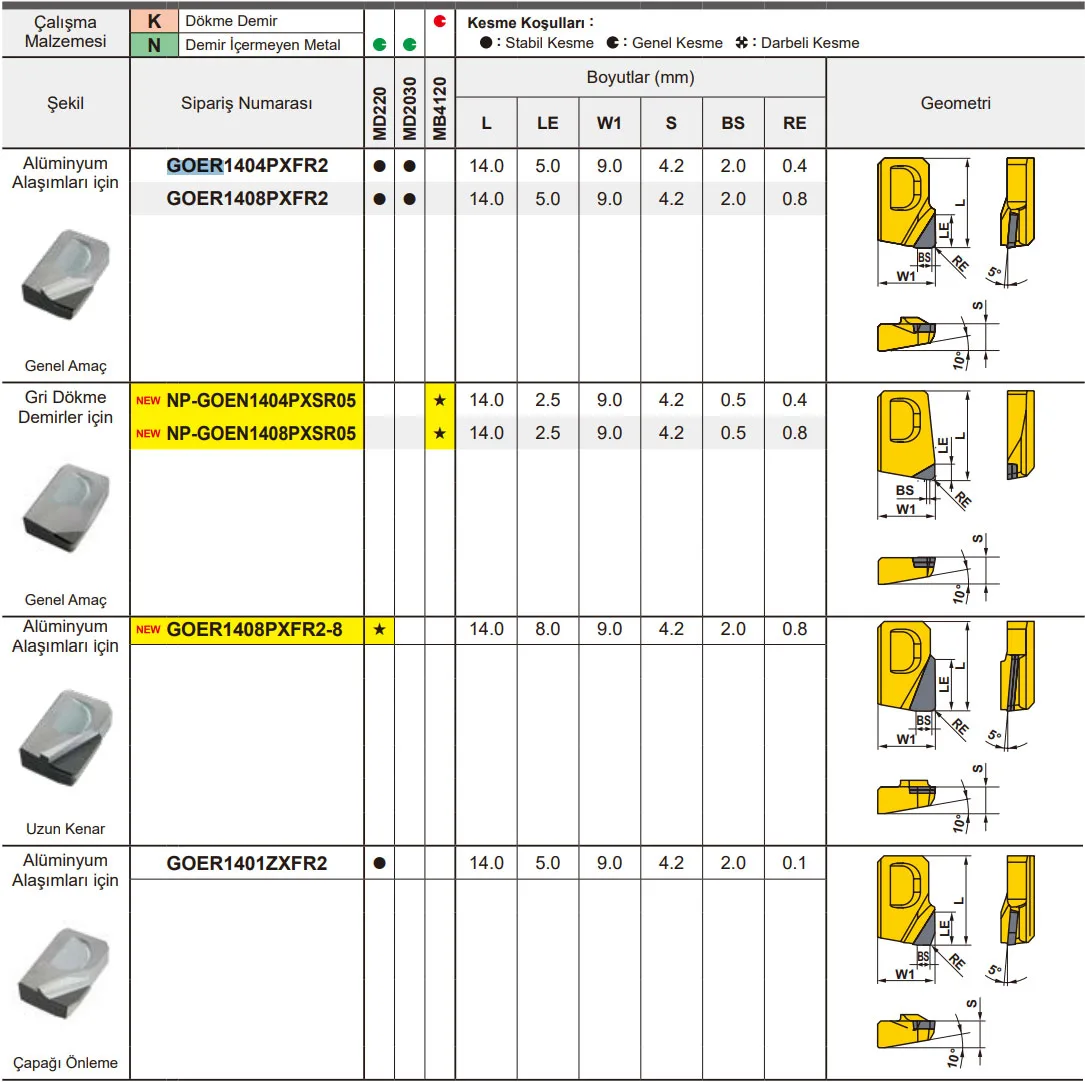The image size is (1085, 1082).
Task: Click the Geometri column header
Action: click(x=955, y=103)
